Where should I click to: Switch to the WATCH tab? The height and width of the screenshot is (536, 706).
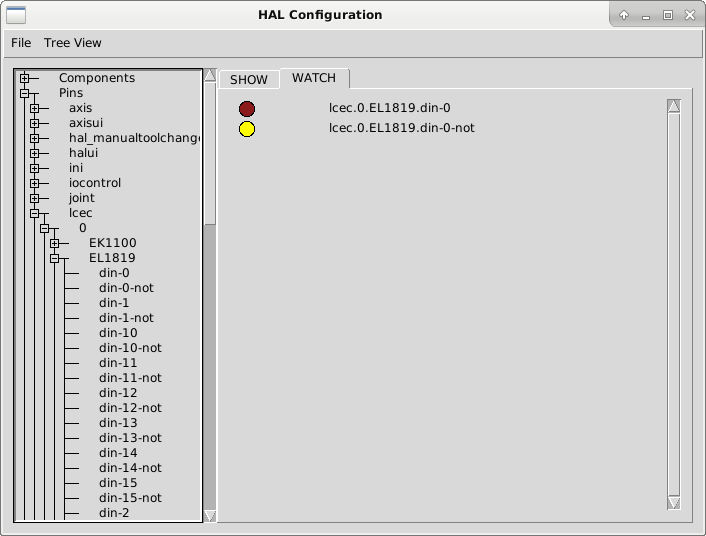click(x=314, y=78)
